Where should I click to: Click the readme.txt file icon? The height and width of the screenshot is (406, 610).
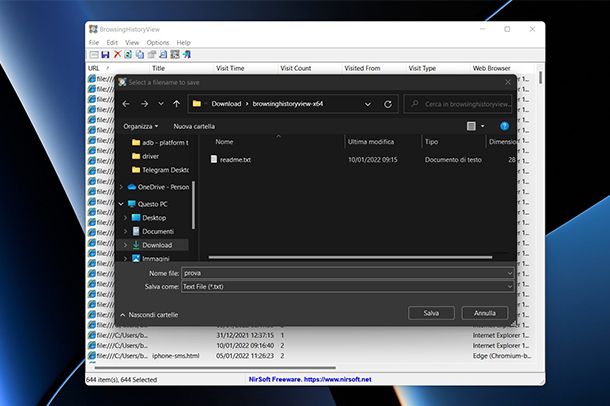(214, 159)
